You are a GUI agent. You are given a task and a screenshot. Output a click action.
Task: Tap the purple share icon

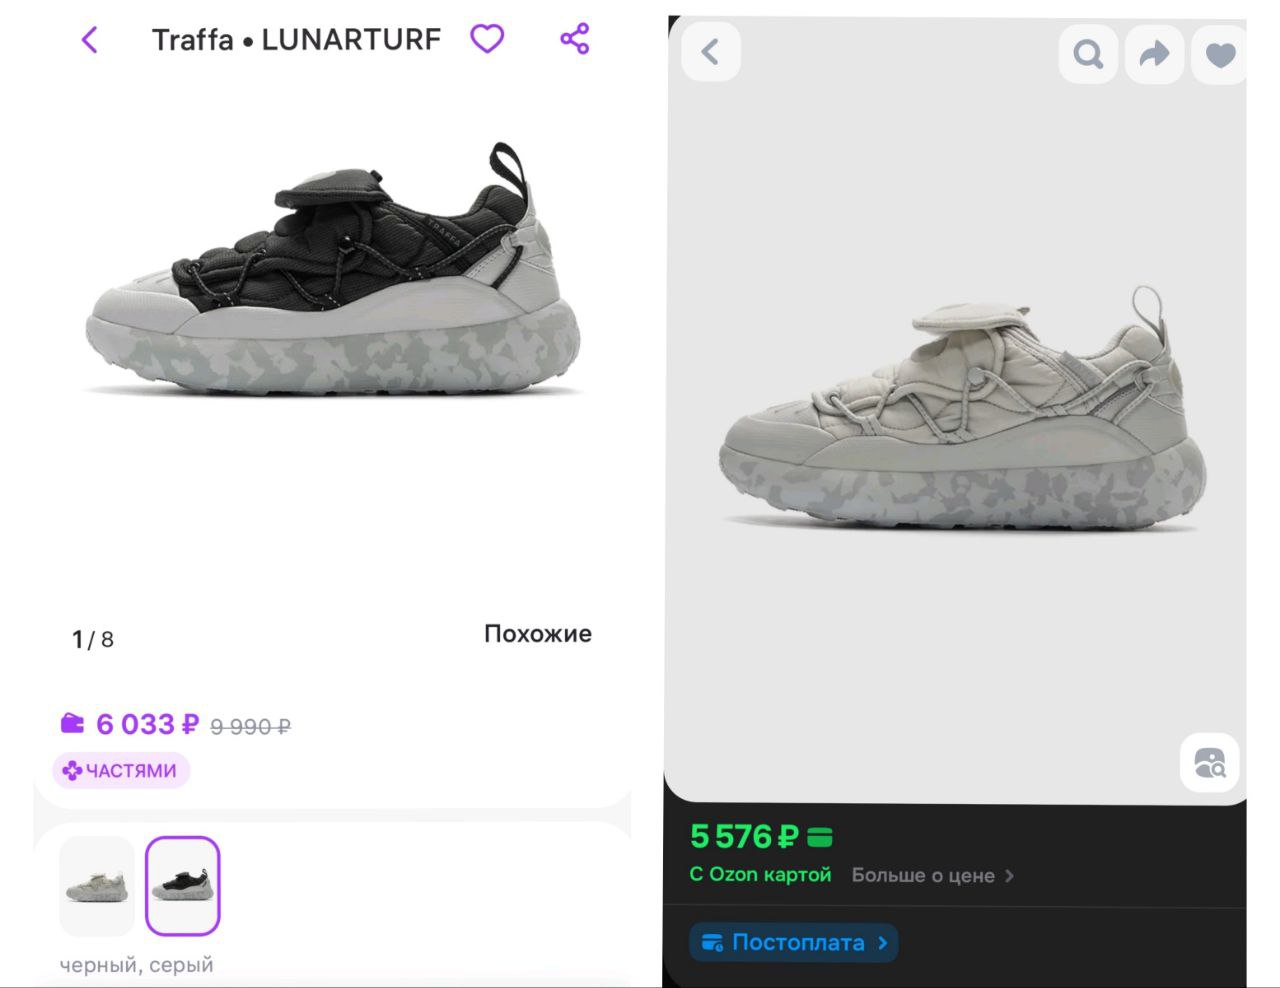coord(575,39)
